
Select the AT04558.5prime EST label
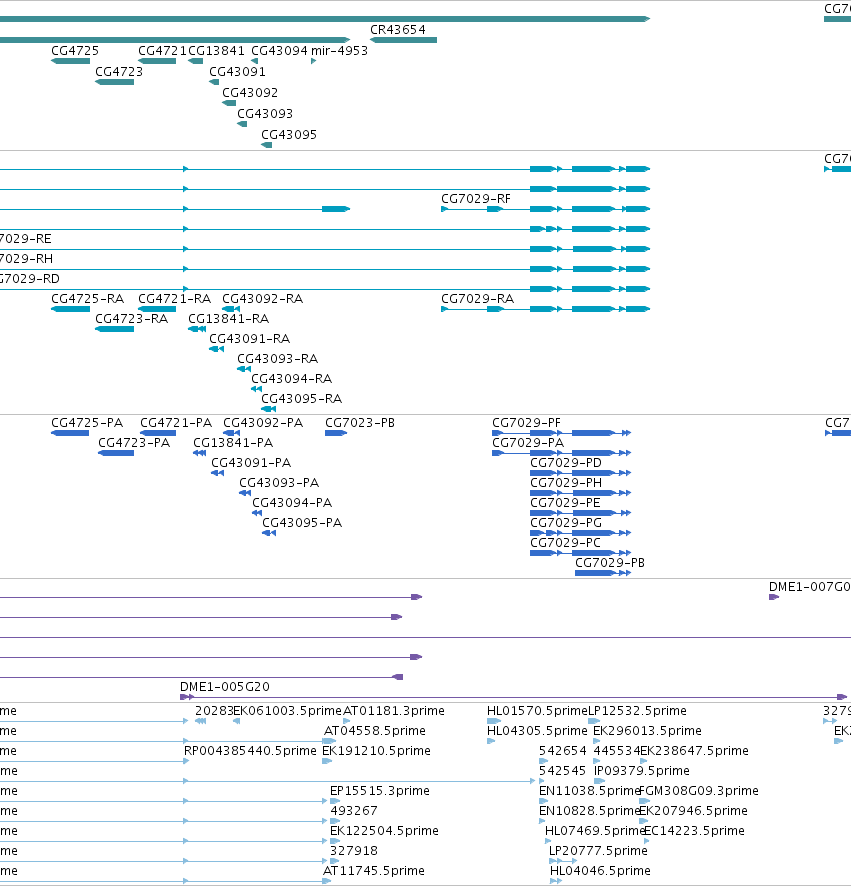point(375,731)
